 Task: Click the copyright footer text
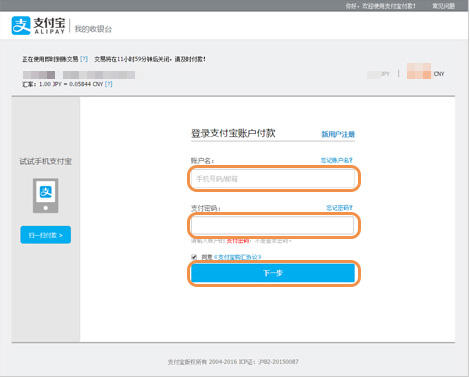(x=233, y=362)
